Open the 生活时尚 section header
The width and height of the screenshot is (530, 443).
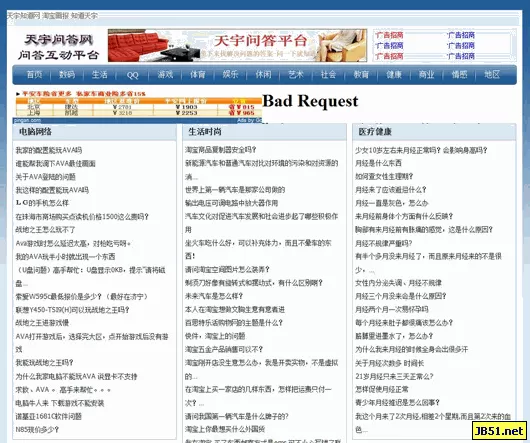205,131
